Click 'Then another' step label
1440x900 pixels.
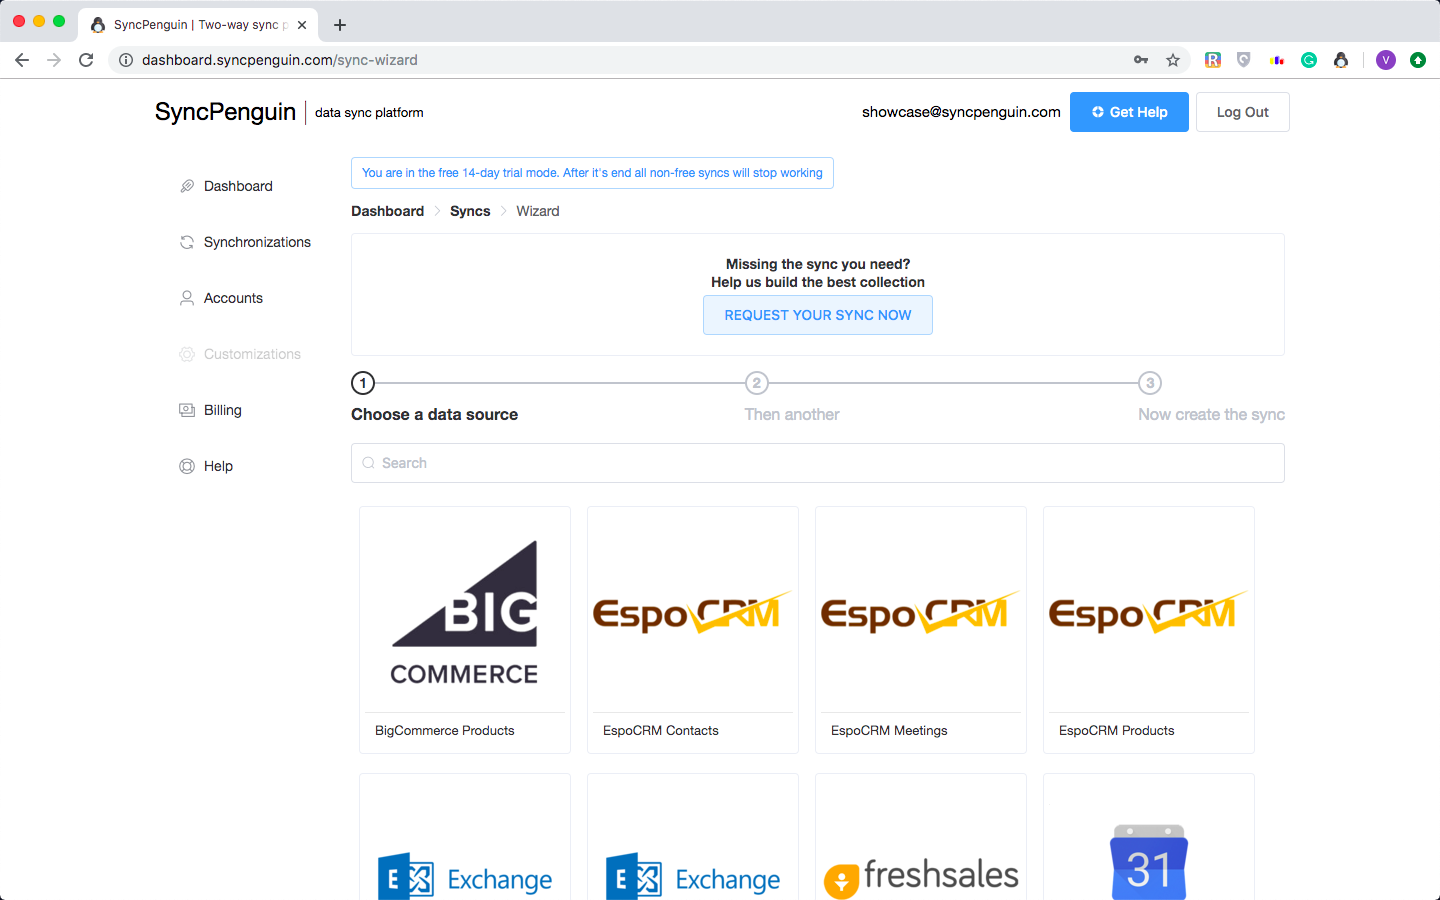792,414
